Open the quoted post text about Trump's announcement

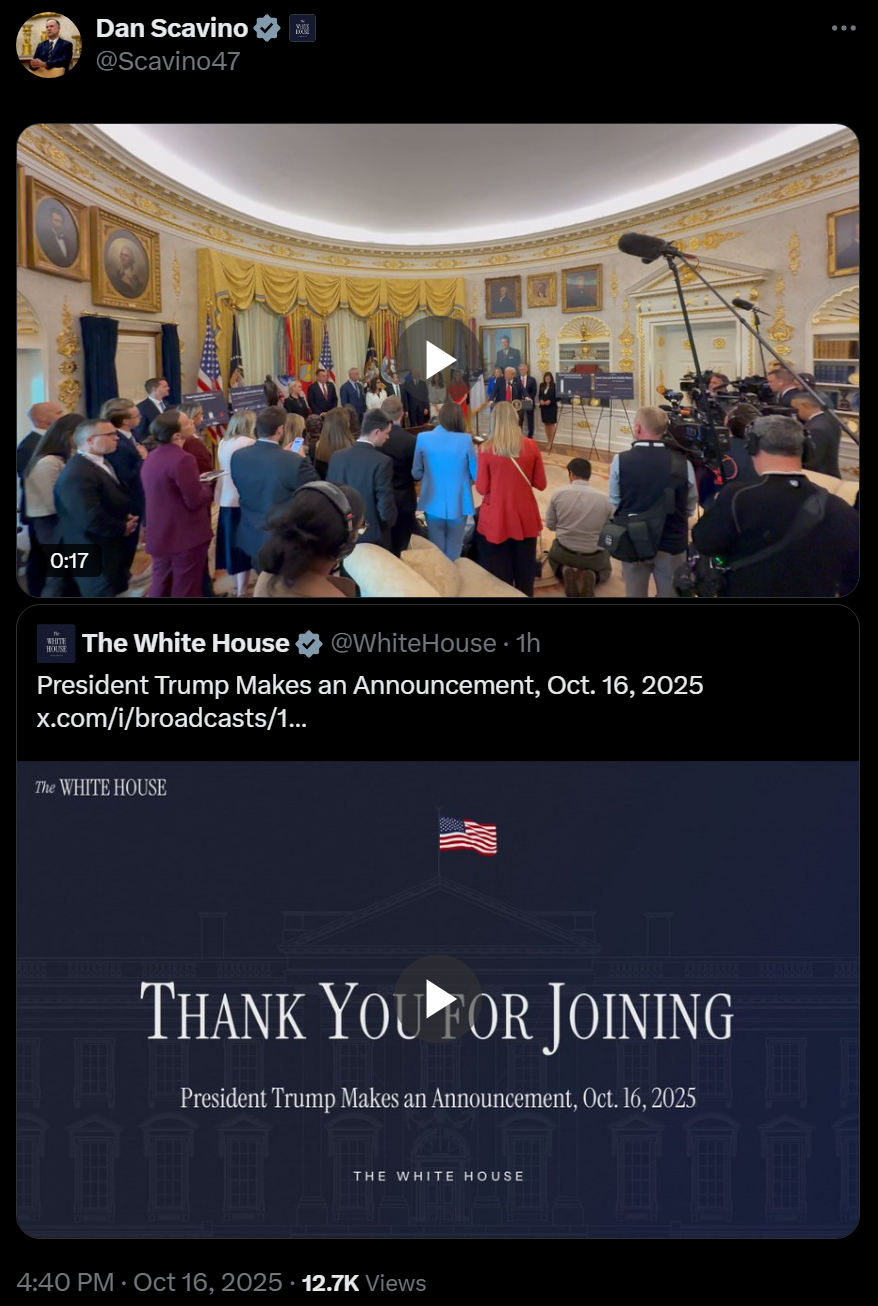[370, 686]
